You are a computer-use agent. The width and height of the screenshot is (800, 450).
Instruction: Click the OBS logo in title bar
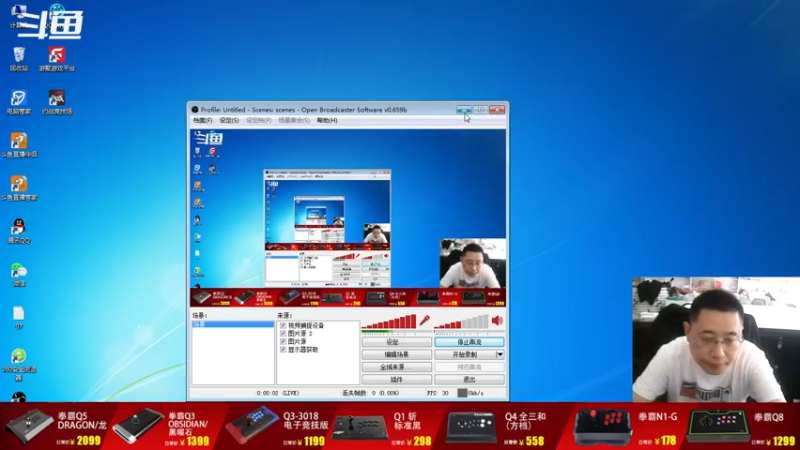click(x=195, y=110)
